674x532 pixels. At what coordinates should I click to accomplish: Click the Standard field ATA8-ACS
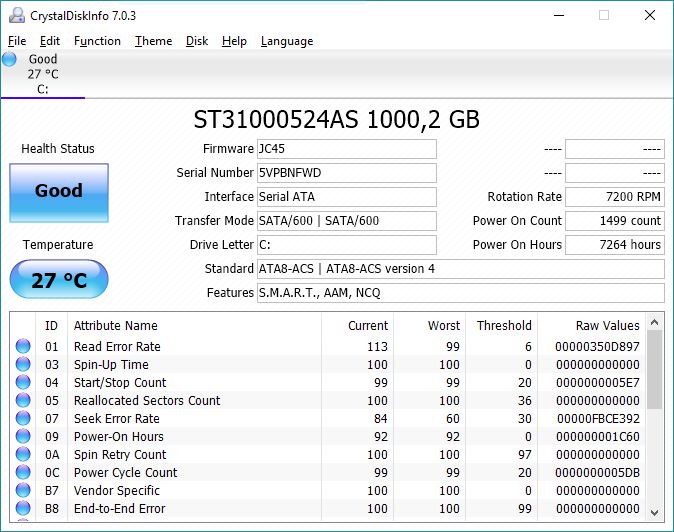461,269
